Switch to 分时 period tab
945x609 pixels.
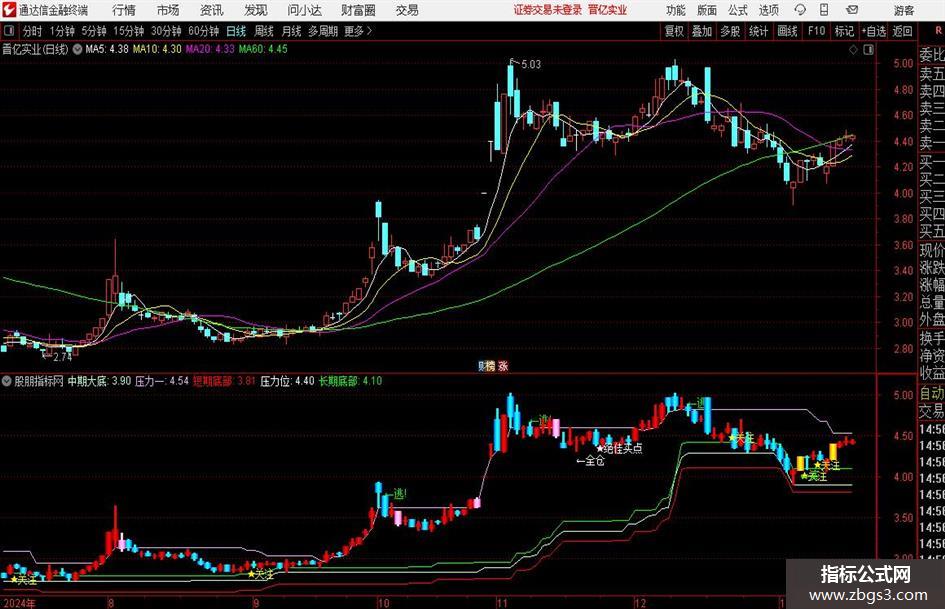pyautogui.click(x=33, y=31)
